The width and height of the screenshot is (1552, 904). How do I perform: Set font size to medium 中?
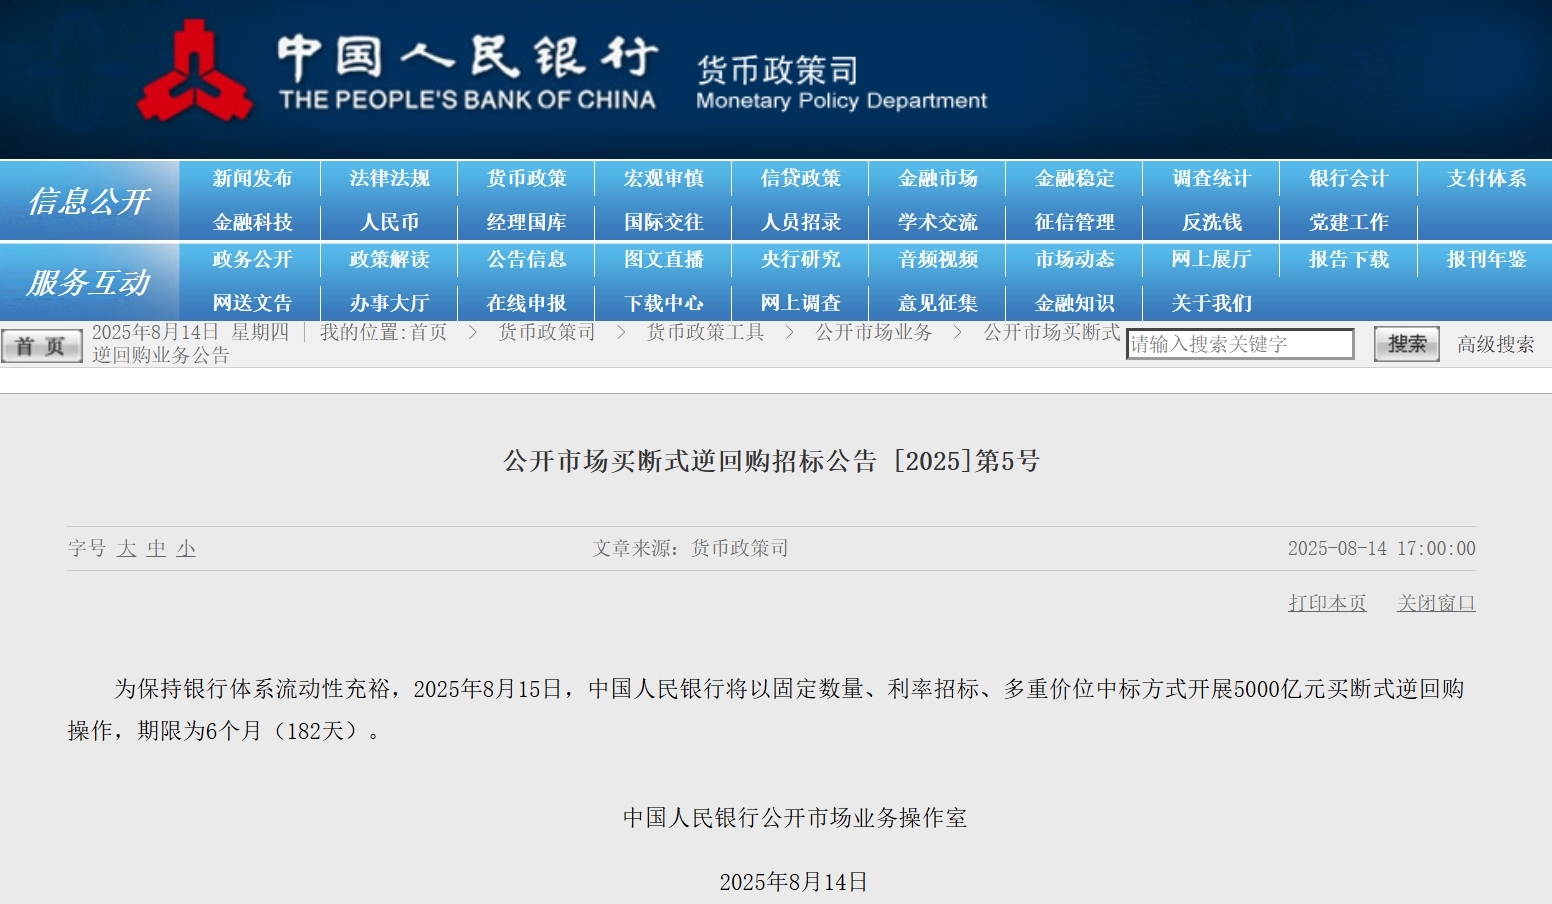[156, 548]
